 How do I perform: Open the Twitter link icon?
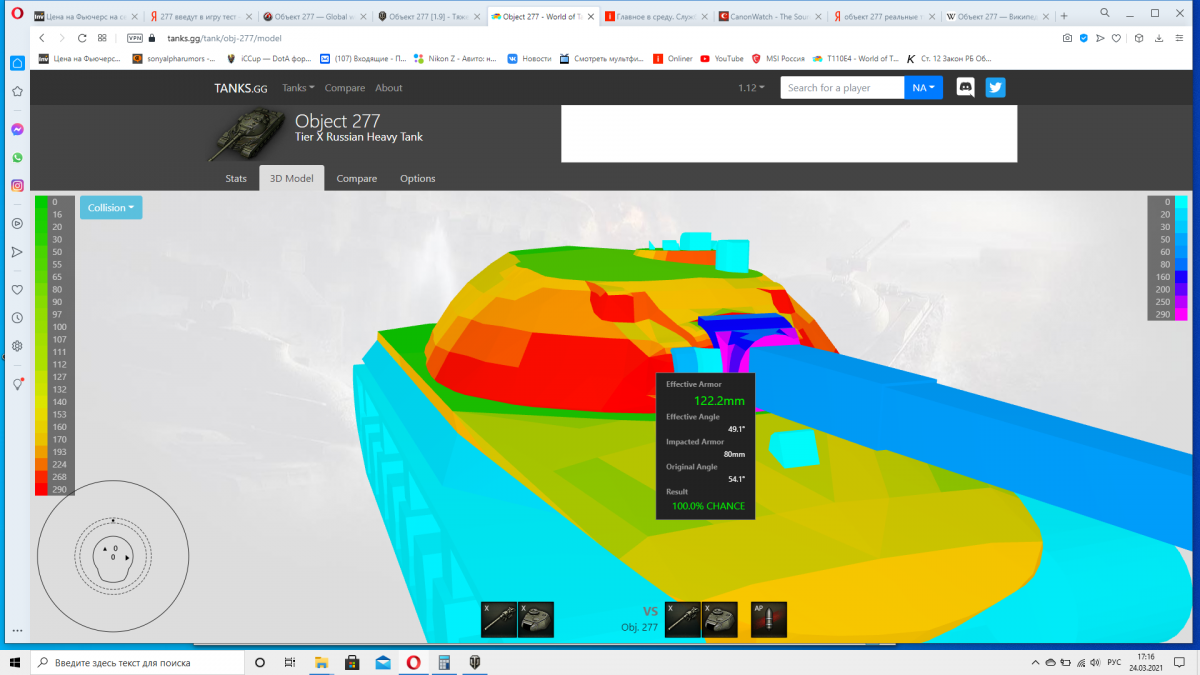coord(995,87)
